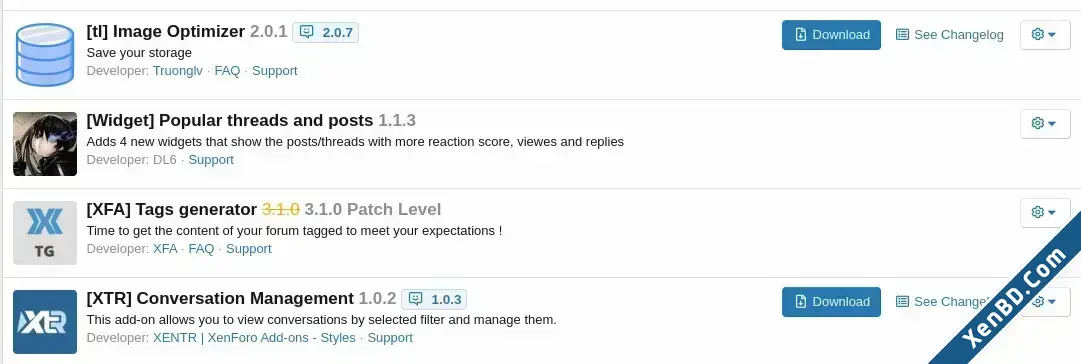The height and width of the screenshot is (364, 1081).
Task: Open gear dropdown for Image Optimizer
Action: pyautogui.click(x=1045, y=34)
